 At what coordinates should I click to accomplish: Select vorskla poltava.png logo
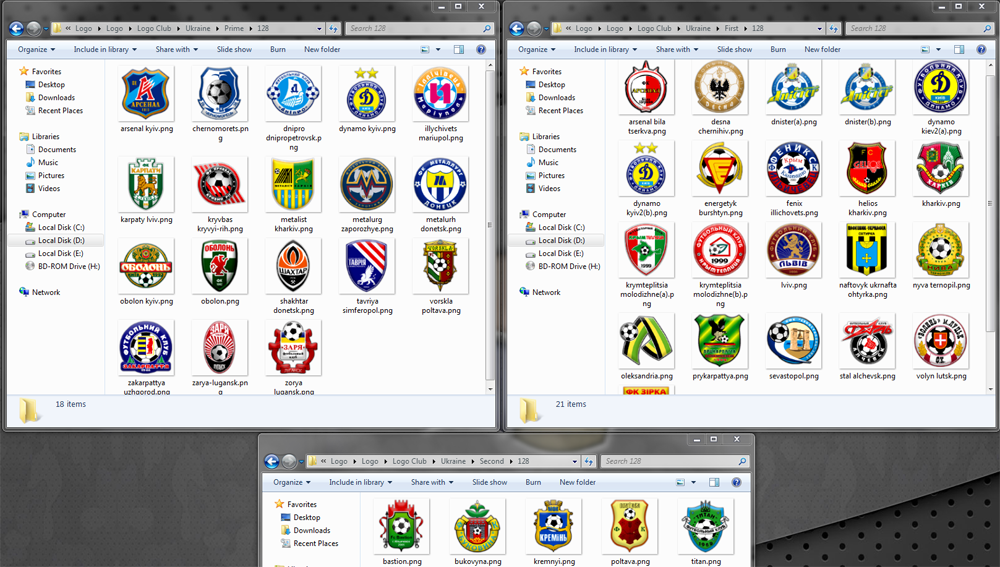coord(440,267)
